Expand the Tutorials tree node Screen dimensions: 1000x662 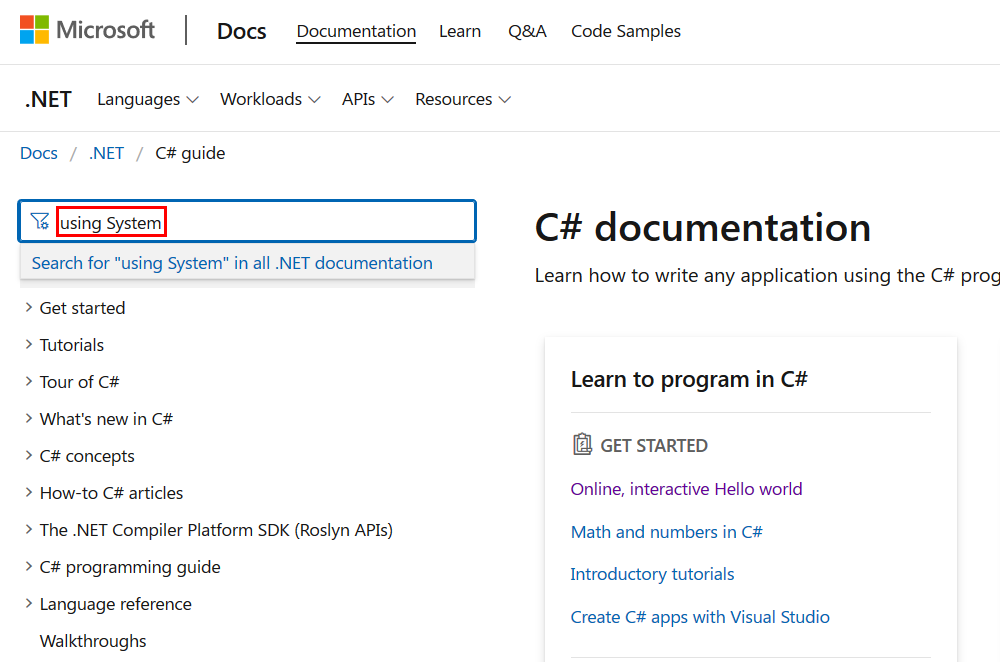click(64, 345)
